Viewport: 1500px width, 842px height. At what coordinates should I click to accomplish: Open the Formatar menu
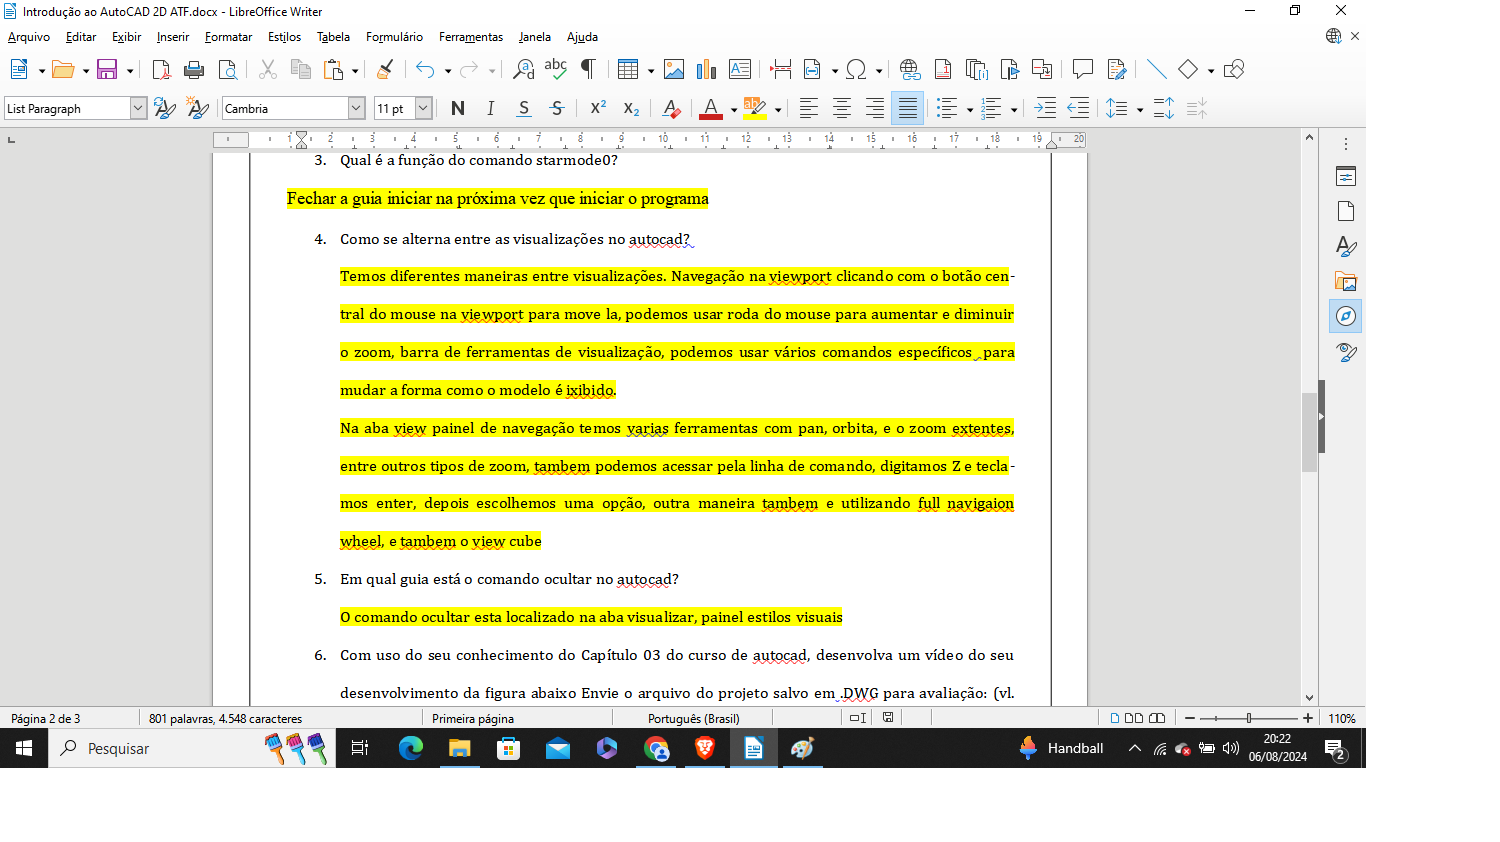228,37
